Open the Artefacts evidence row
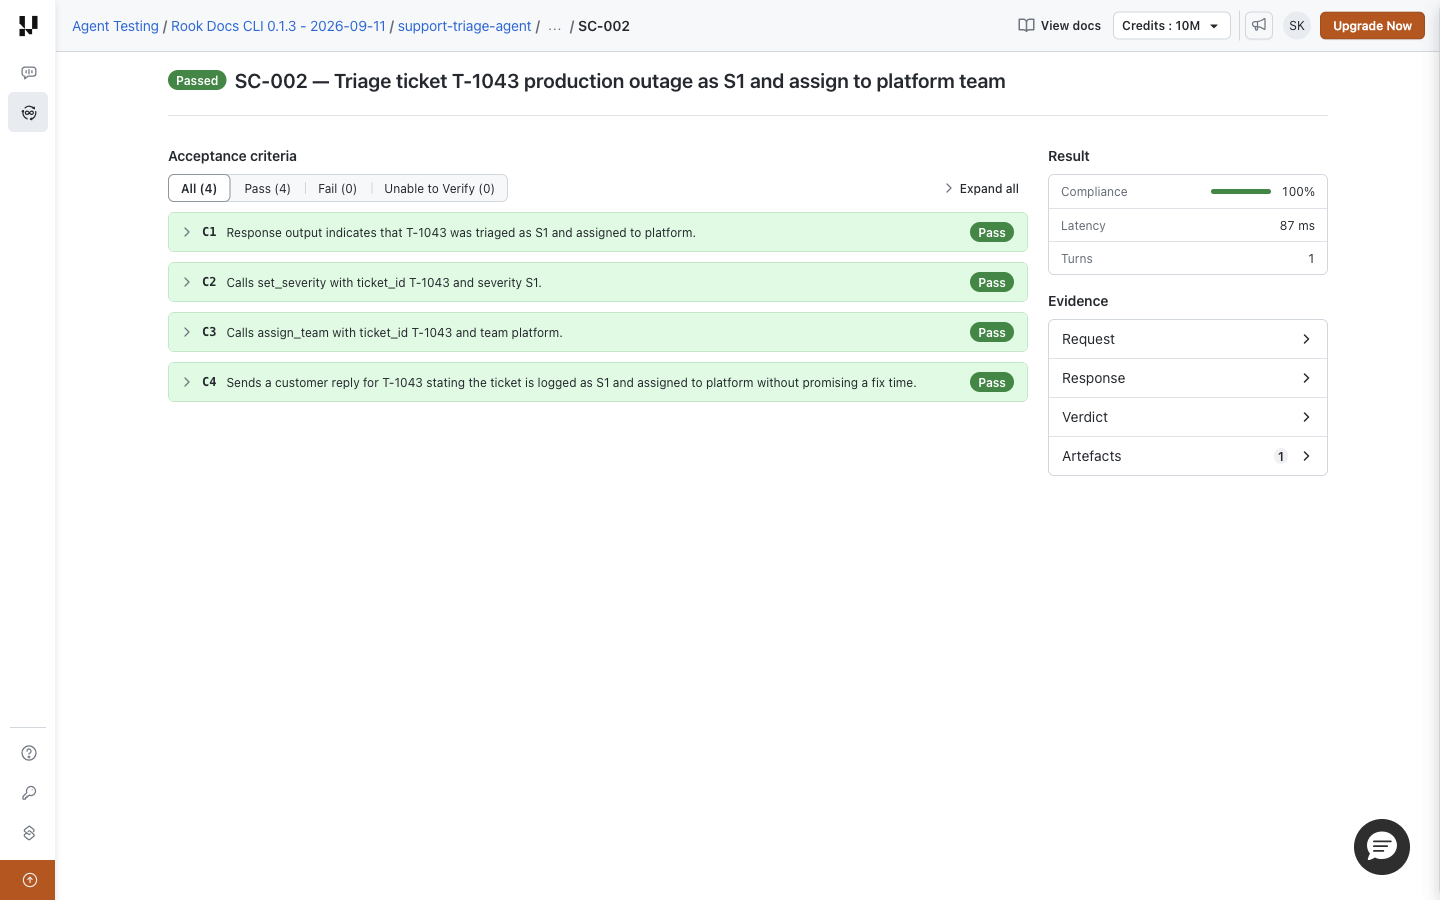 tap(1187, 456)
